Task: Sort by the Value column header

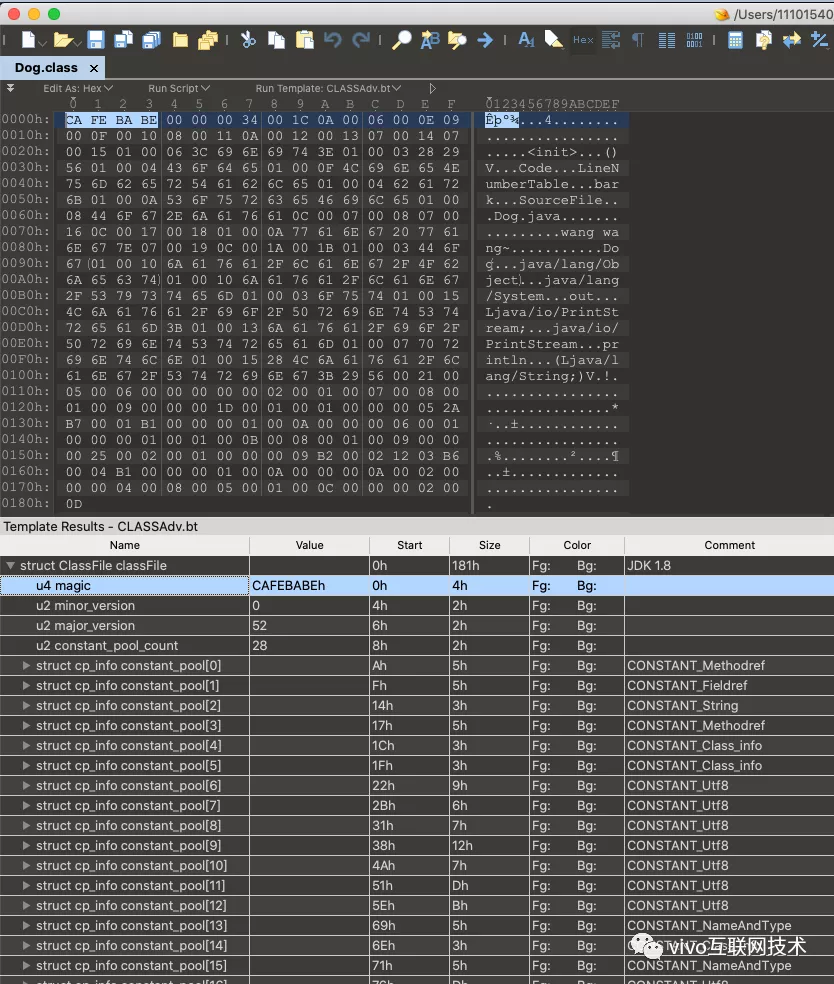Action: tap(309, 545)
